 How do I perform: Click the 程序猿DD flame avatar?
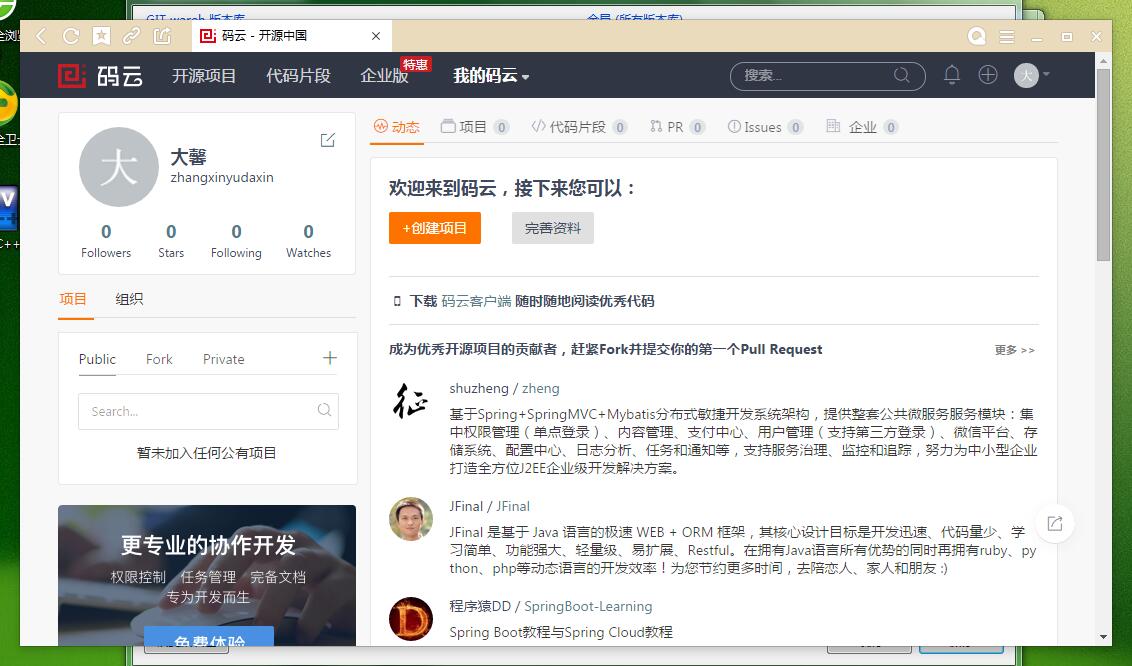[x=411, y=619]
